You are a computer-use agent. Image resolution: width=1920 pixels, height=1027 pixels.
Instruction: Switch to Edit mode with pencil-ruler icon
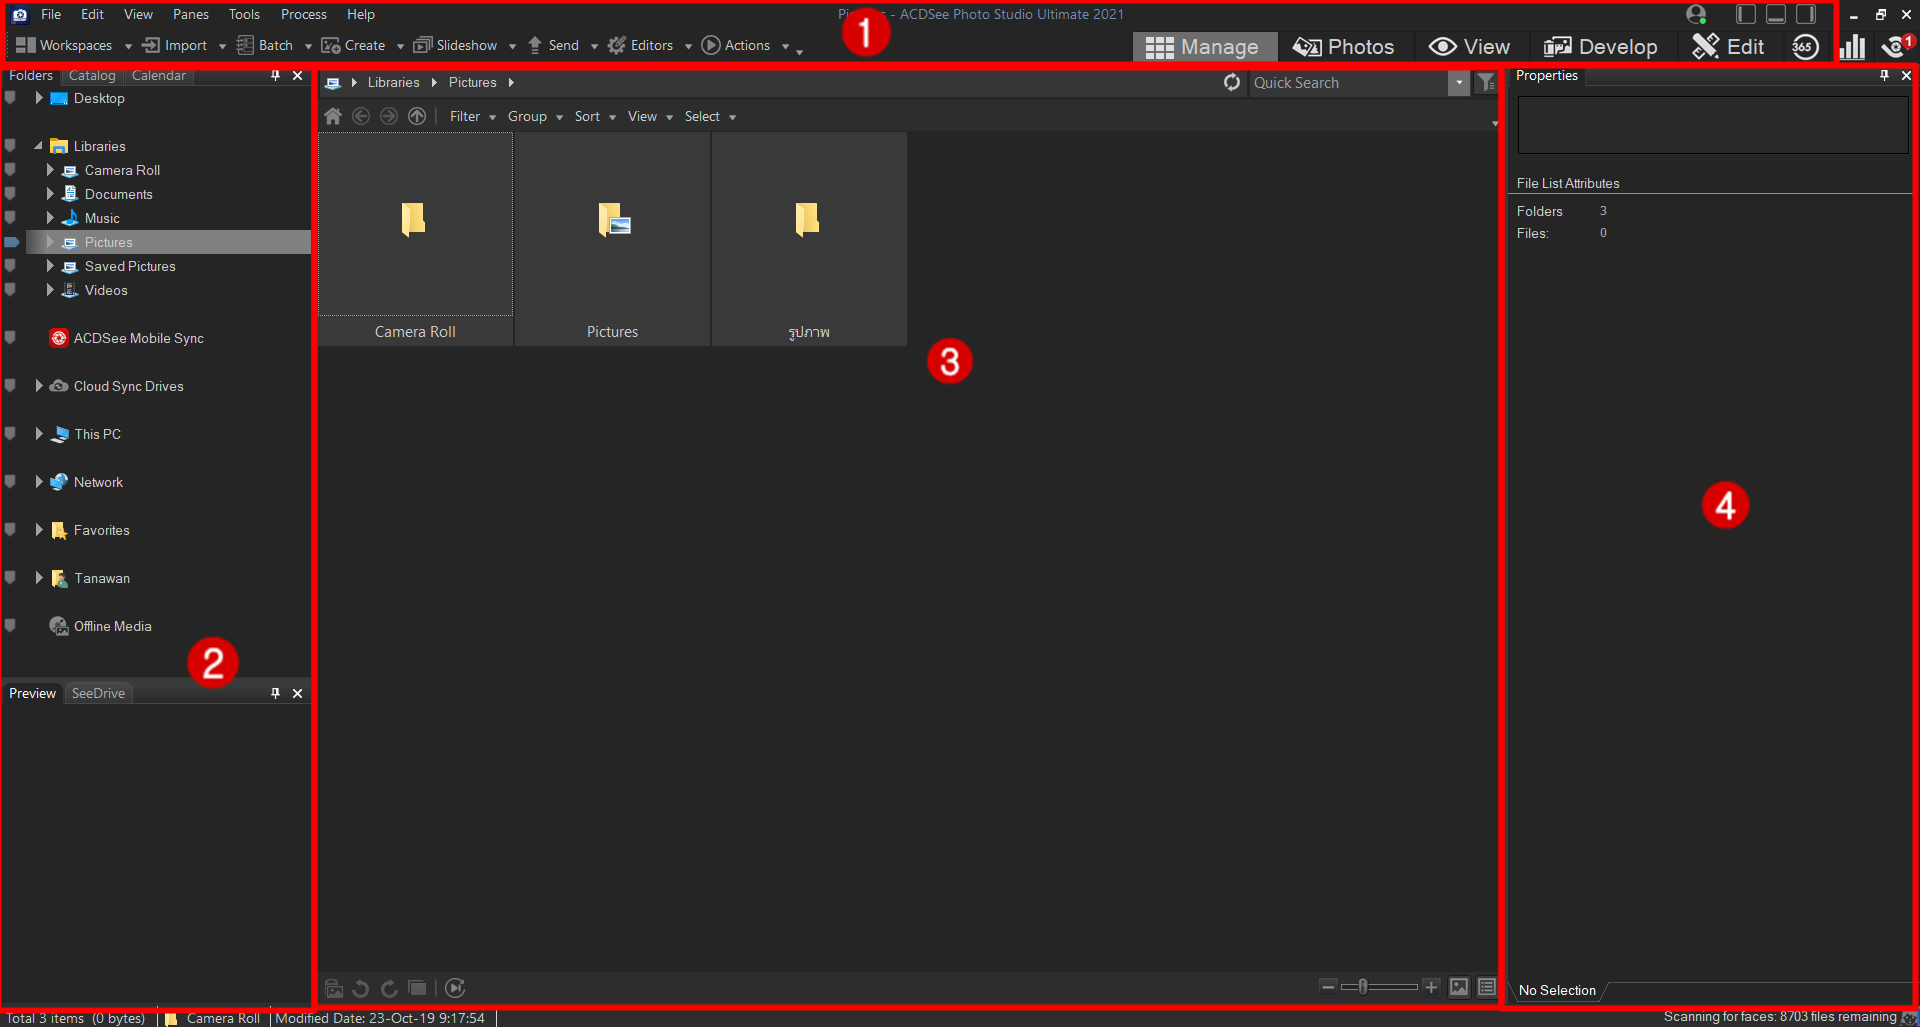pos(1728,47)
